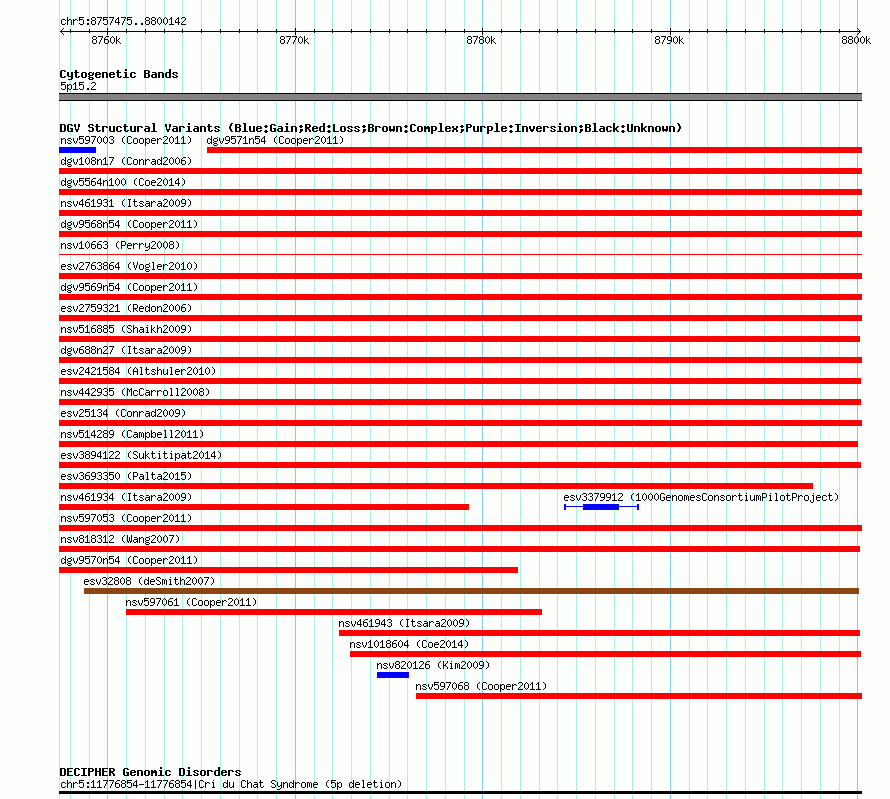Open nsv10663 (Perry2008) variant label
890x799 pixels.
[x=120, y=245]
